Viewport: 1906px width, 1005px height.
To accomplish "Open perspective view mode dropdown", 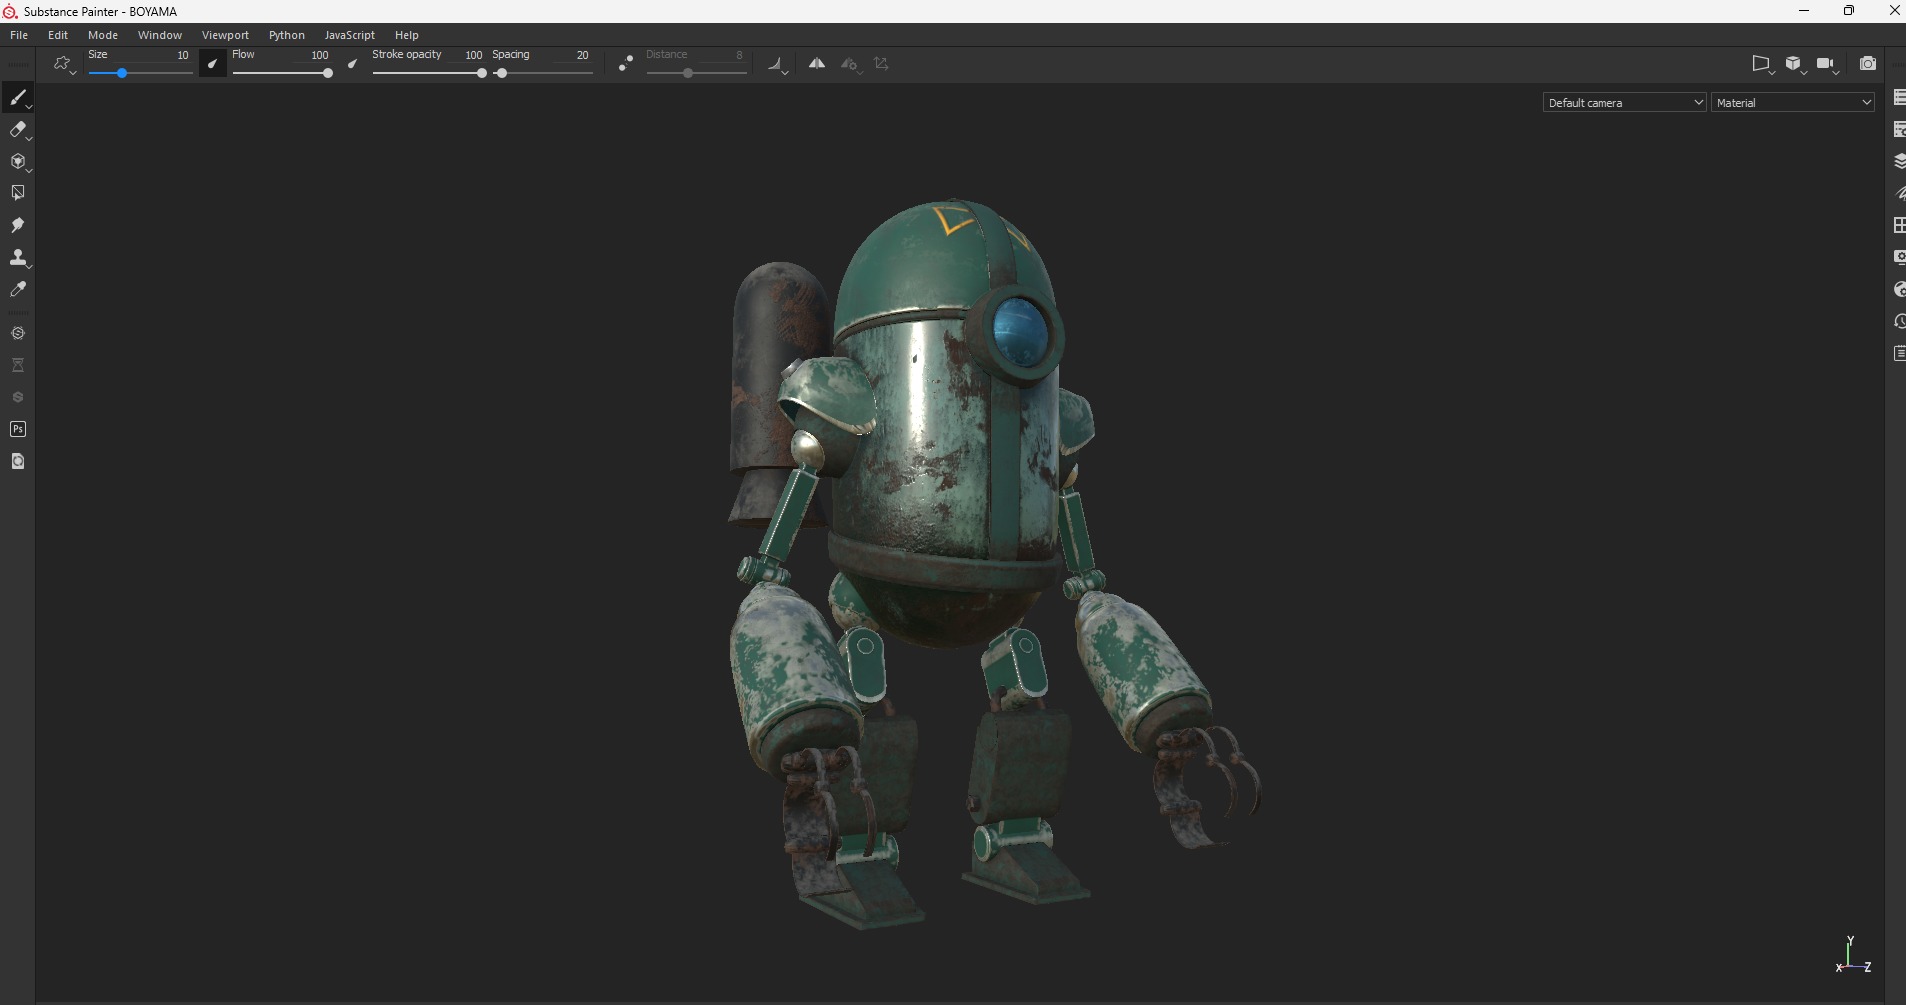I will [x=1763, y=64].
